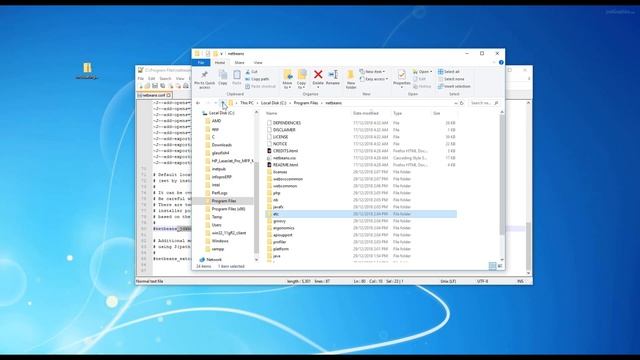The height and width of the screenshot is (360, 640).
Task: Sort by Date modified column header
Action: [366, 113]
